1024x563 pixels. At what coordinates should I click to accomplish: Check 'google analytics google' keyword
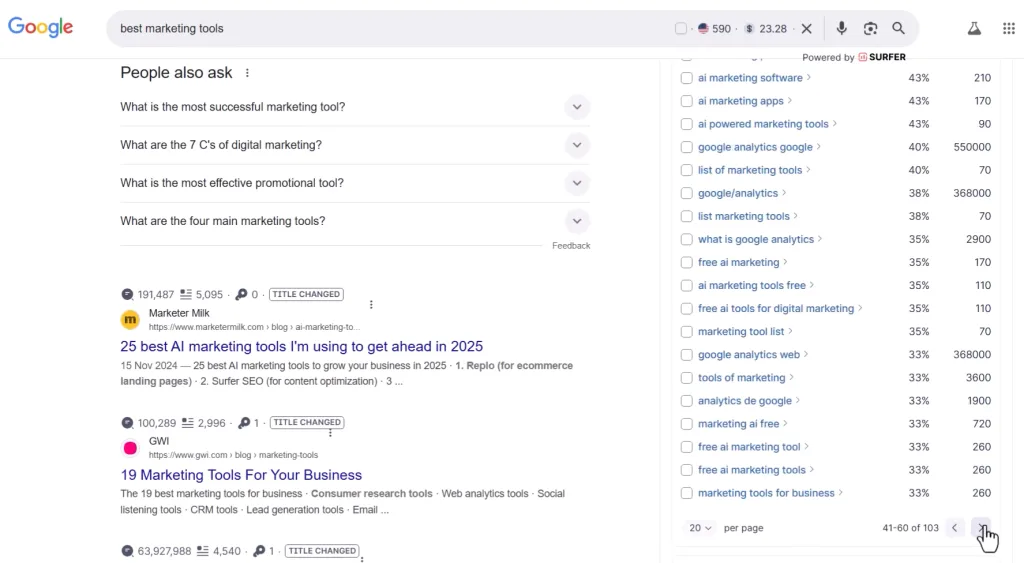(x=686, y=147)
